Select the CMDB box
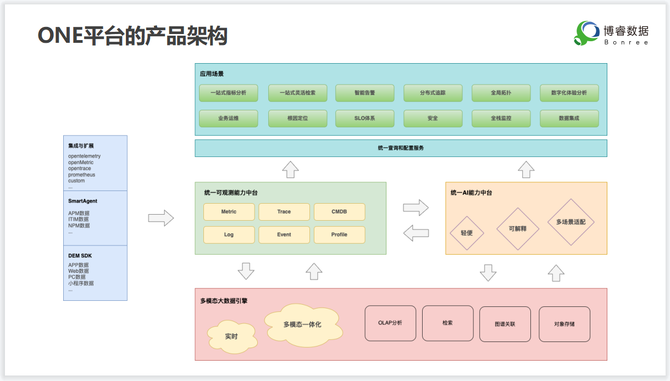 [339, 211]
